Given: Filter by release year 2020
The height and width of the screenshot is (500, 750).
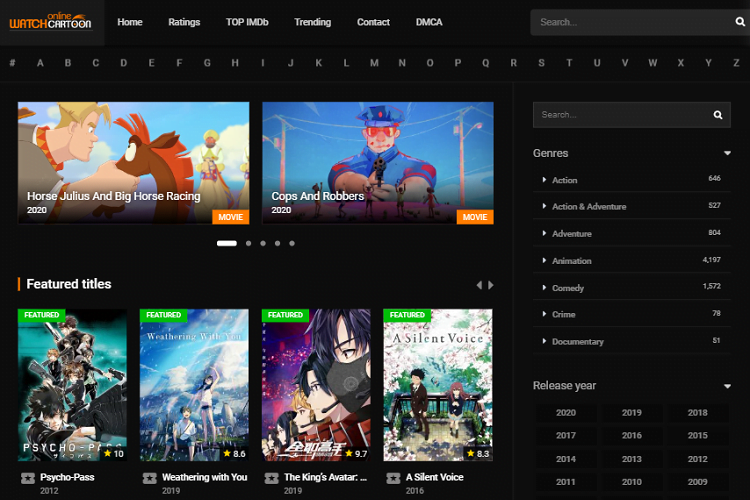Looking at the screenshot, I should click(x=566, y=412).
